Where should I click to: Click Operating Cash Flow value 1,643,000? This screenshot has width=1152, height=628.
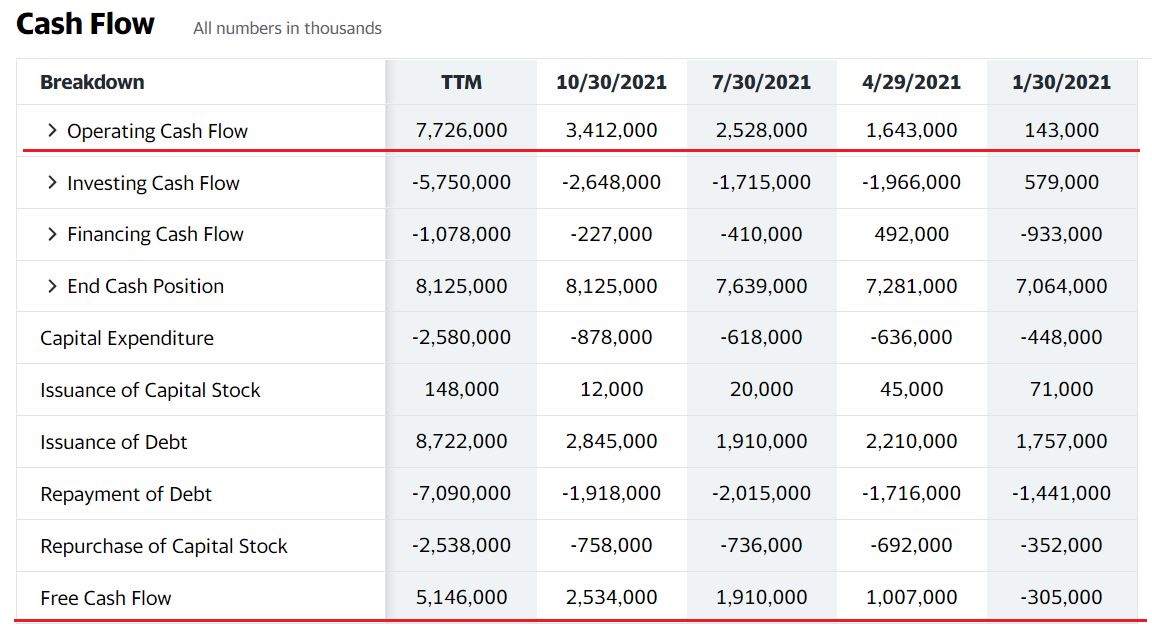911,131
